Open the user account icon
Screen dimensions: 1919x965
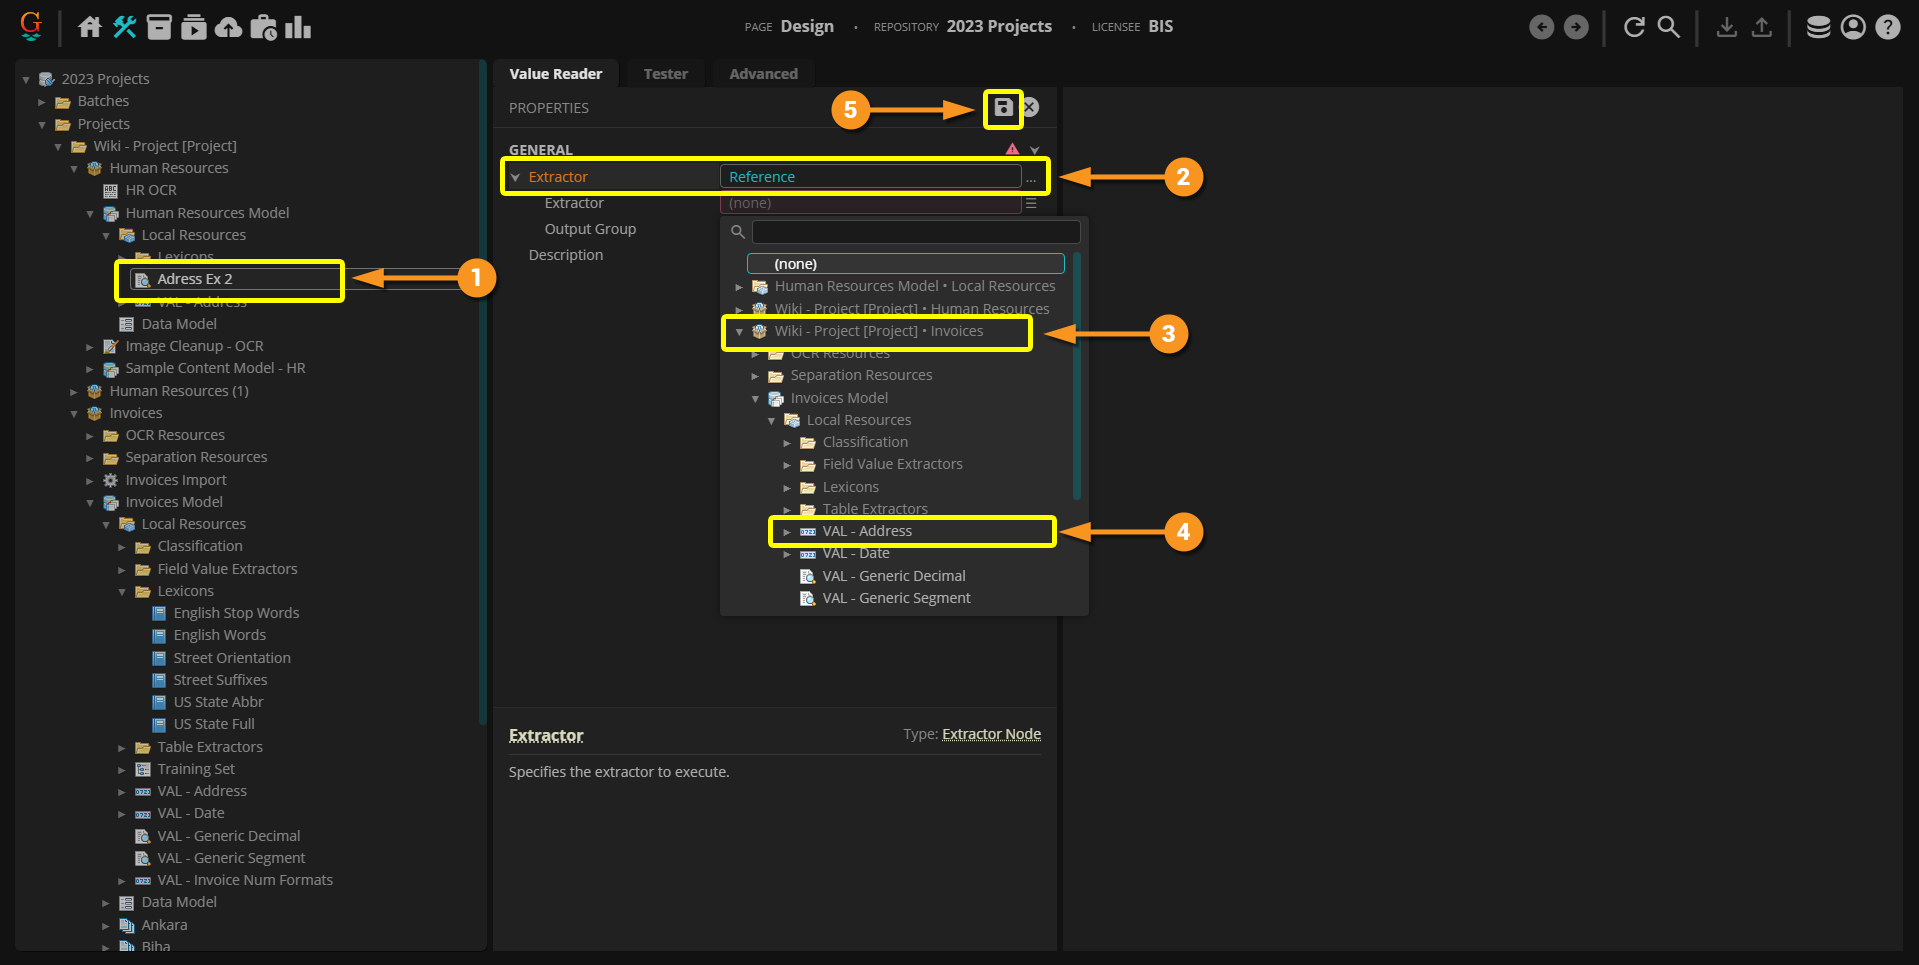(x=1853, y=27)
